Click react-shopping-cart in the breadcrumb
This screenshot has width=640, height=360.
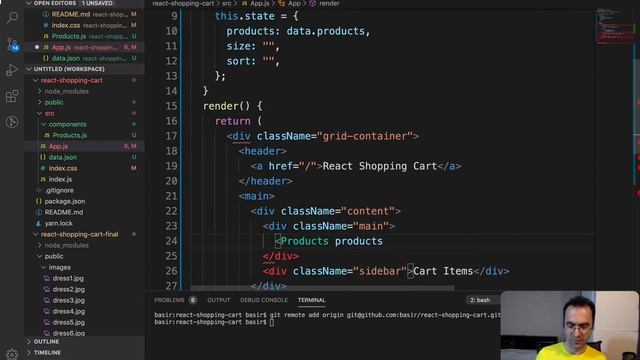[x=183, y=3]
